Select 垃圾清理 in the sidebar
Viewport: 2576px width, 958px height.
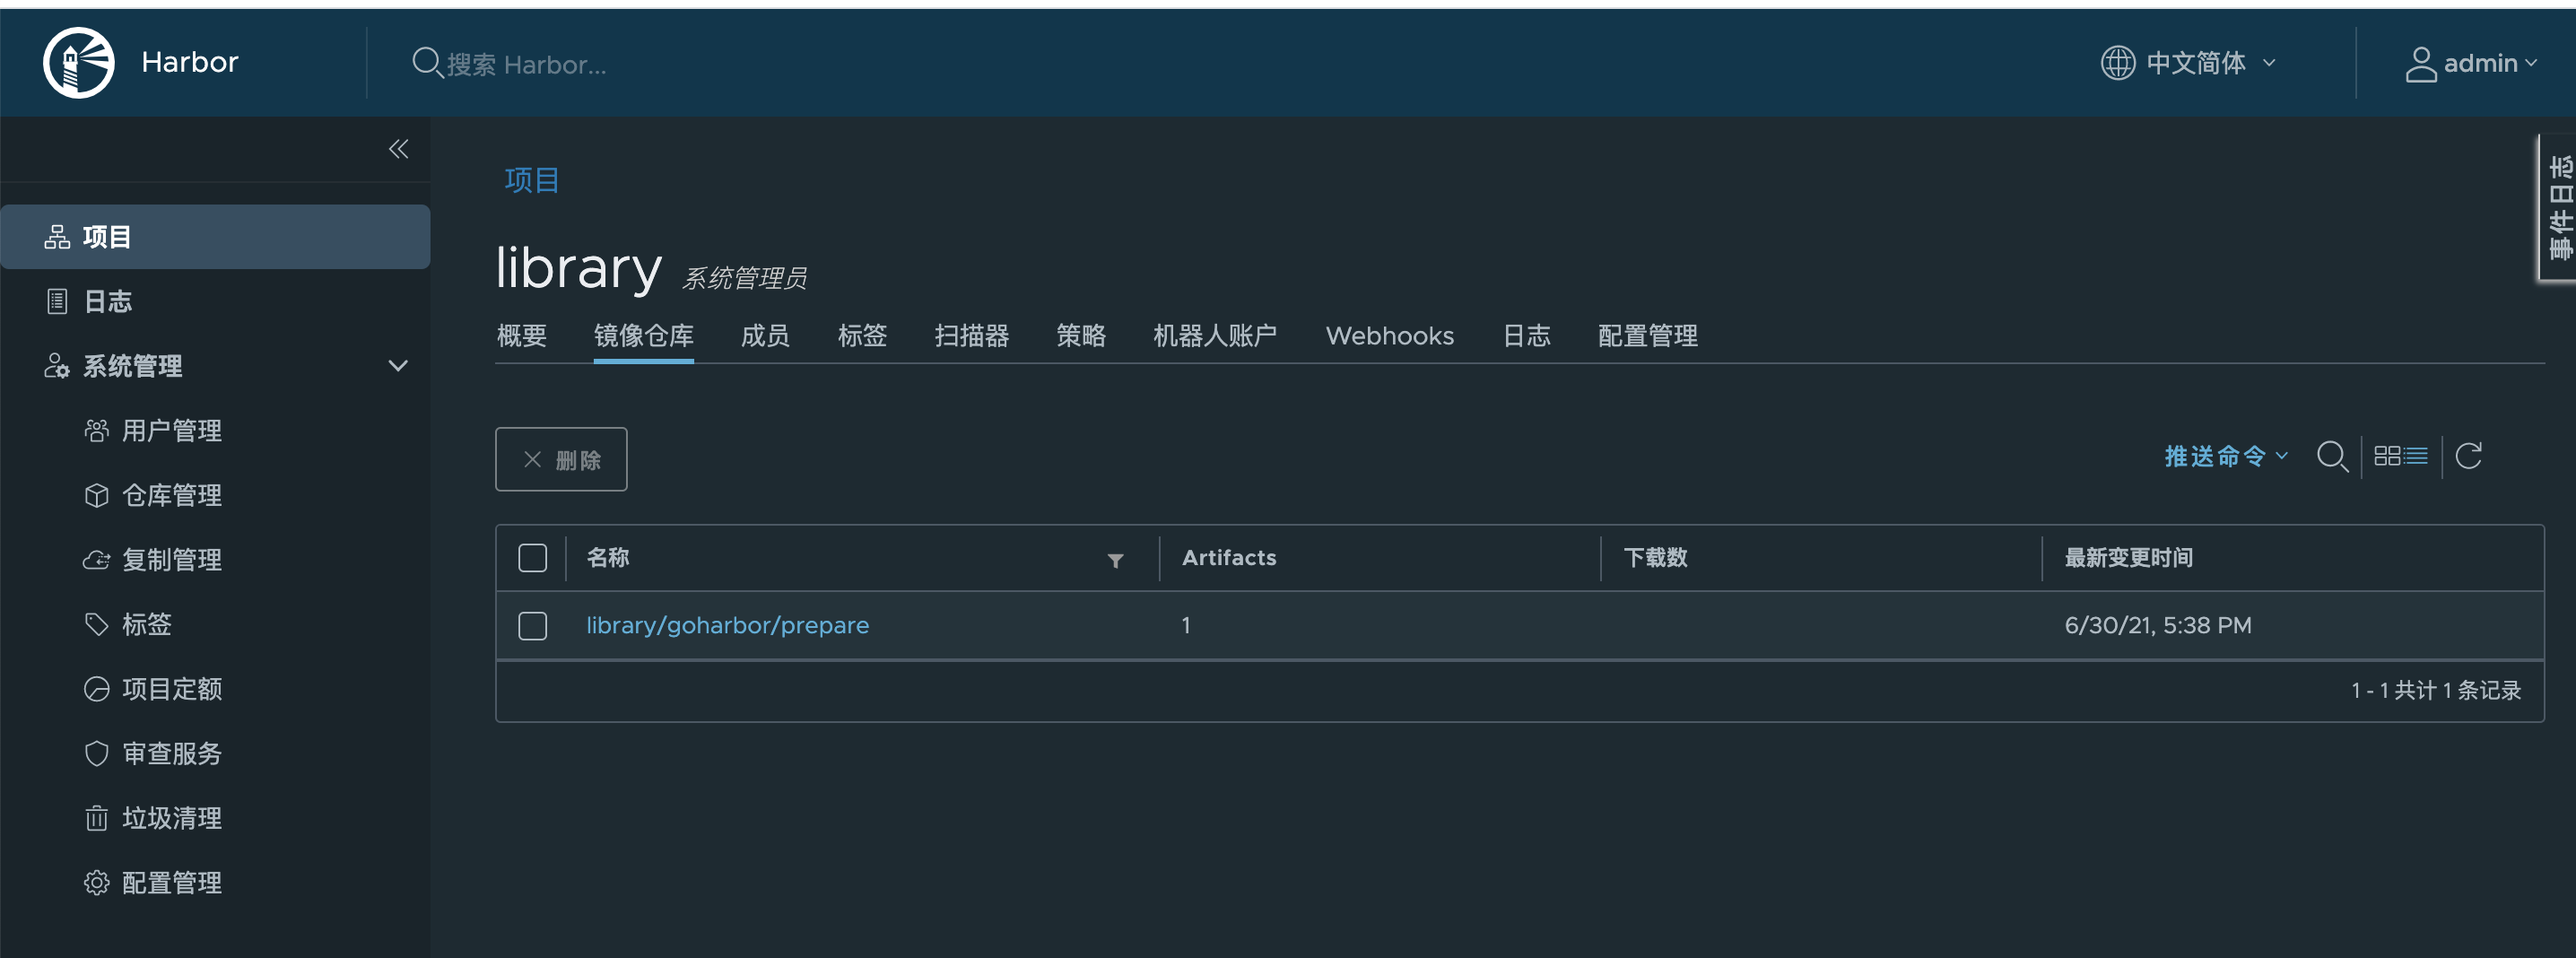coord(171,817)
